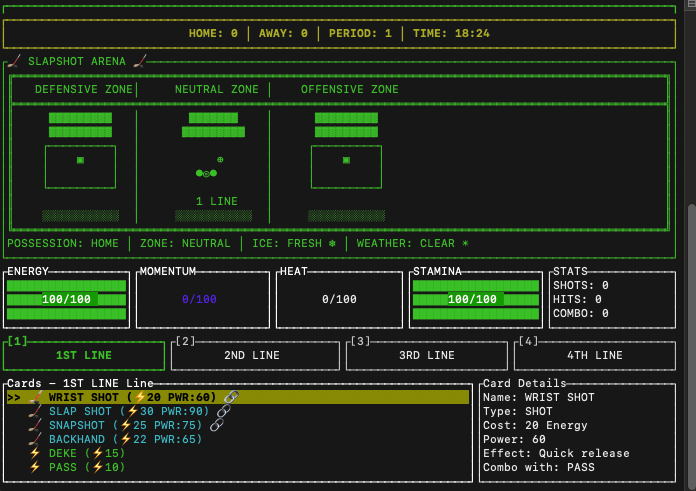Click hockey stick icon on WRIST SHOT row
Screen dimensions: 696x491
[x=35, y=397]
